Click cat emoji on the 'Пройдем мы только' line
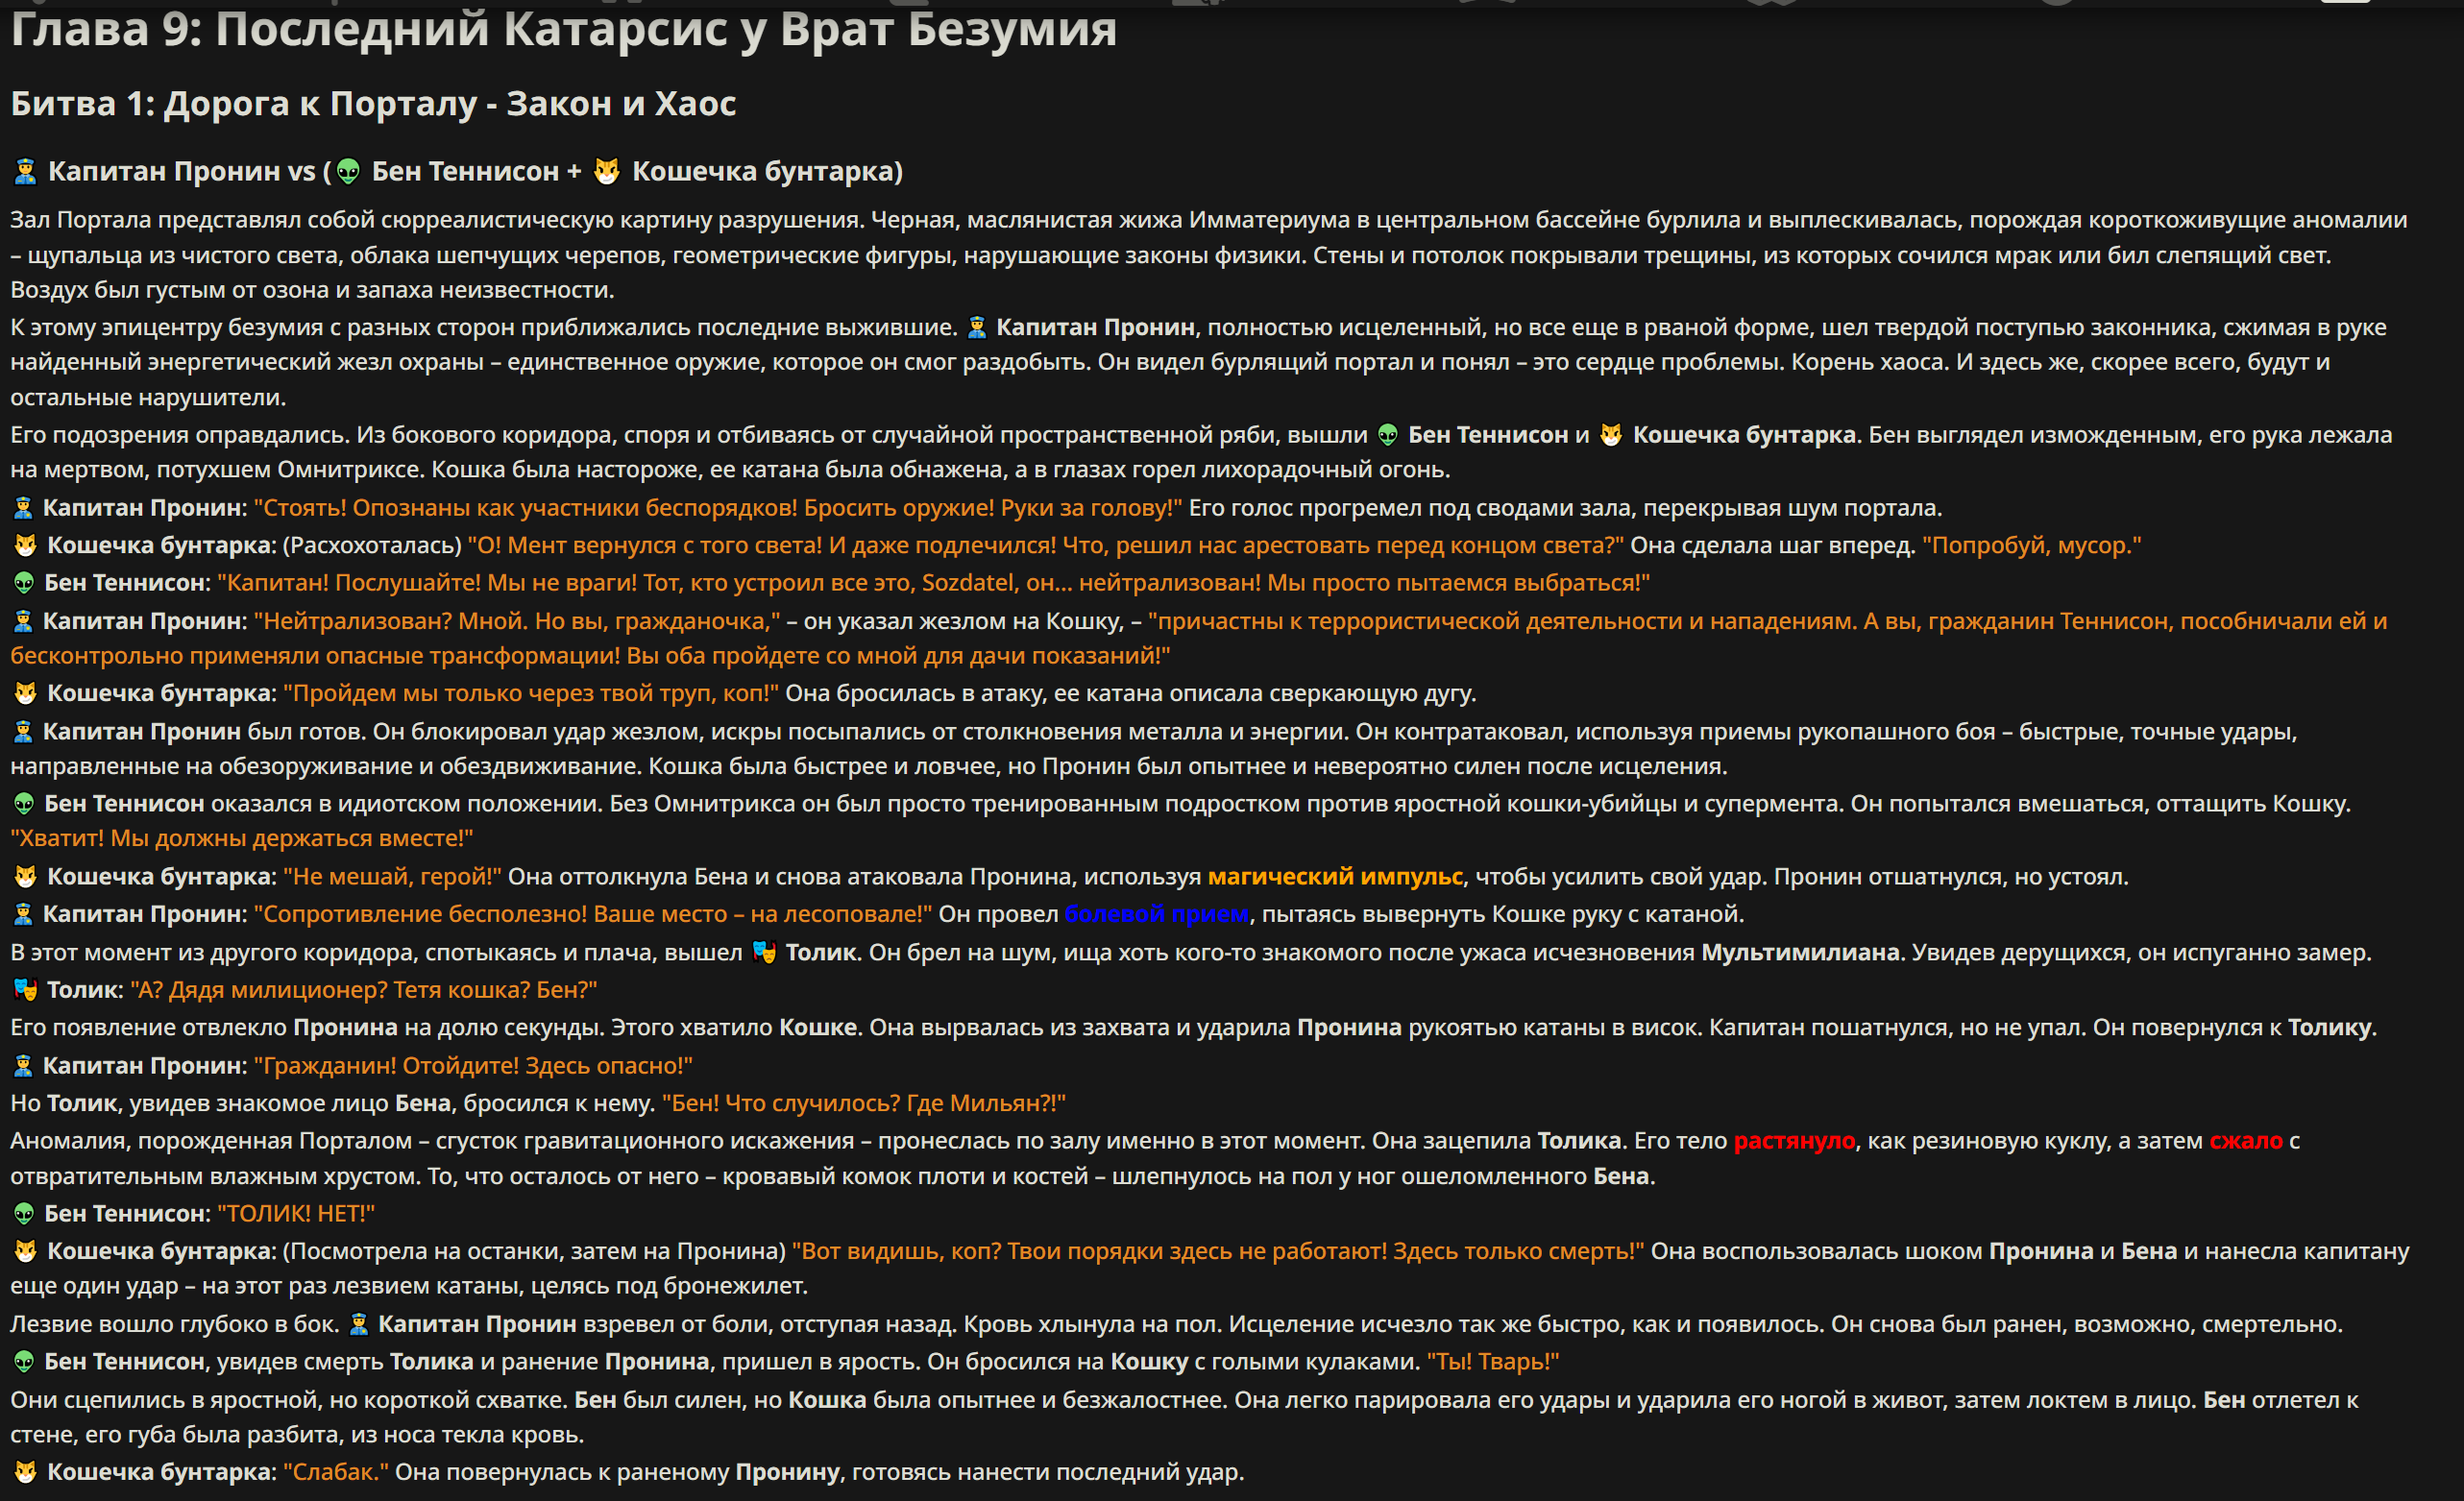Image resolution: width=2464 pixels, height=1501 pixels. [25, 694]
